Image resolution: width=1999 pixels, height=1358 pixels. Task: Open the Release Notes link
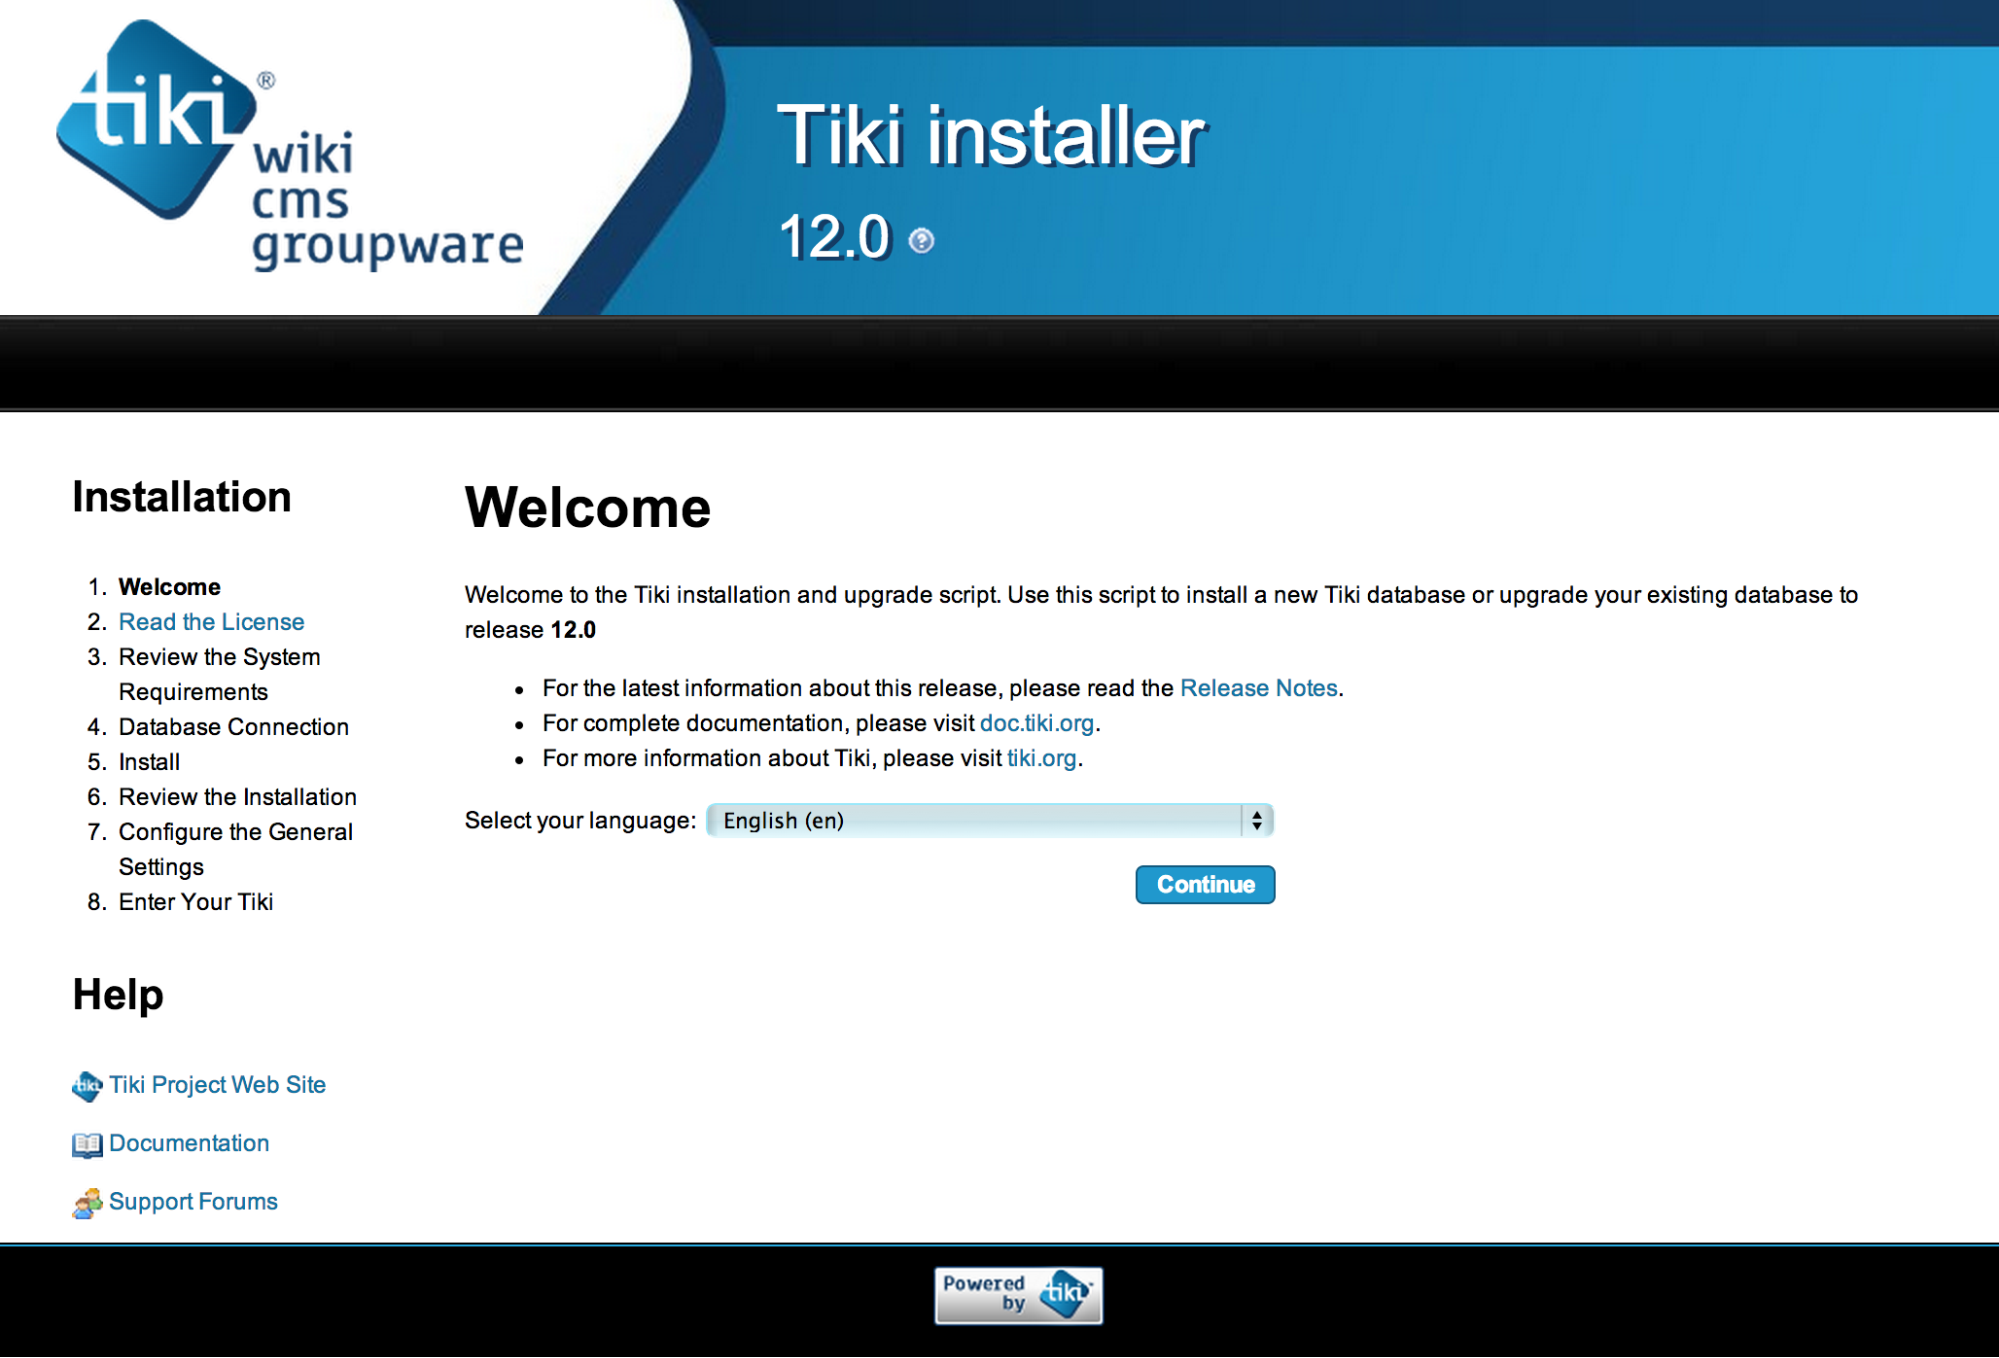[1258, 688]
